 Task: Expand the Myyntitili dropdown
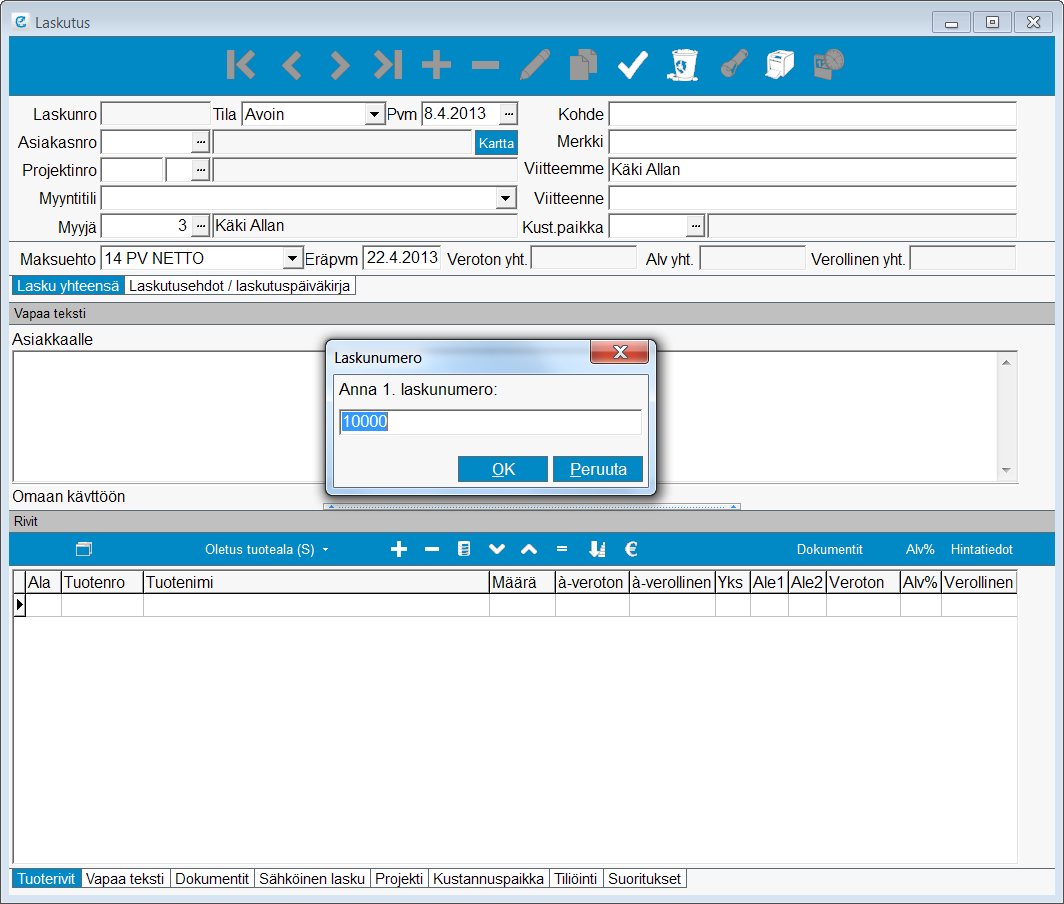(x=505, y=198)
